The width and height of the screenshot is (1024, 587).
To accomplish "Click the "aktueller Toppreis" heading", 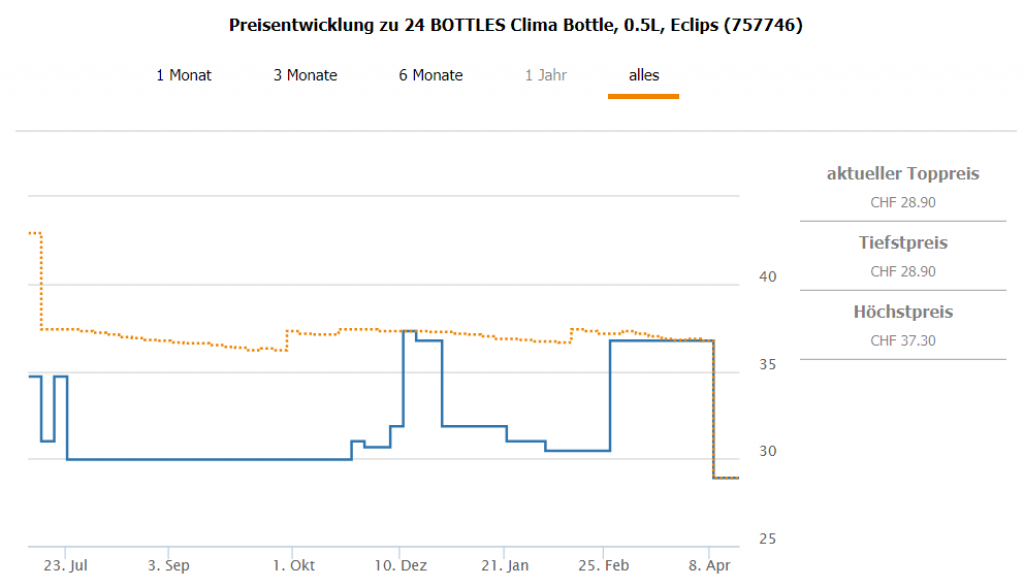I will (903, 174).
